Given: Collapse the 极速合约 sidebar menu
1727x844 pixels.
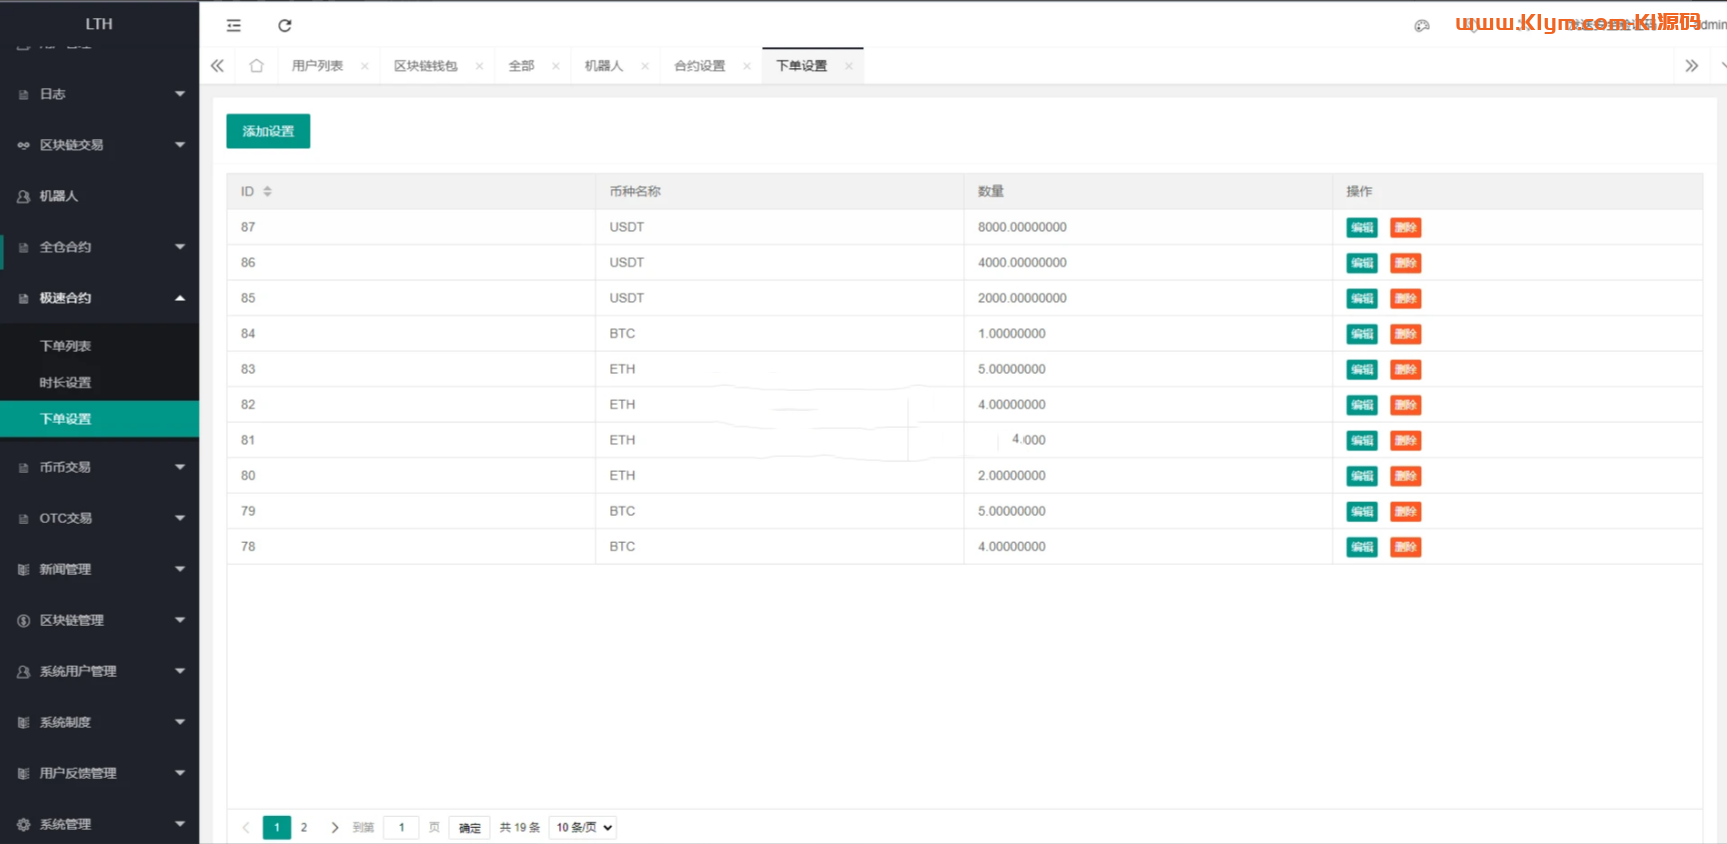Looking at the screenshot, I should click(x=99, y=298).
